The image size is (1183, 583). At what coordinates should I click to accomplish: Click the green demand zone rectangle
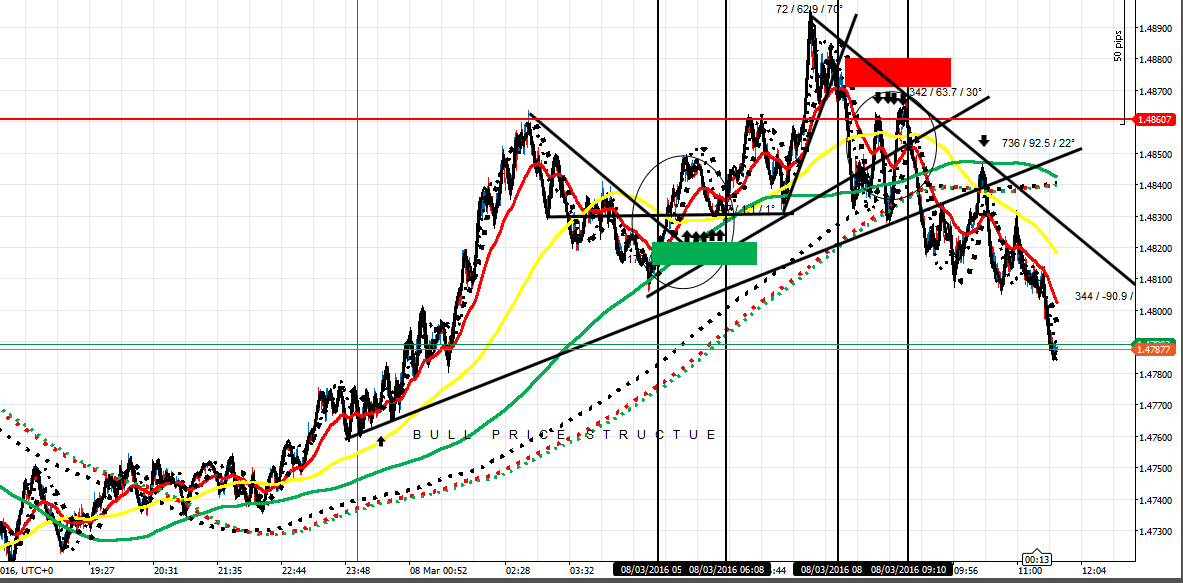pos(705,254)
